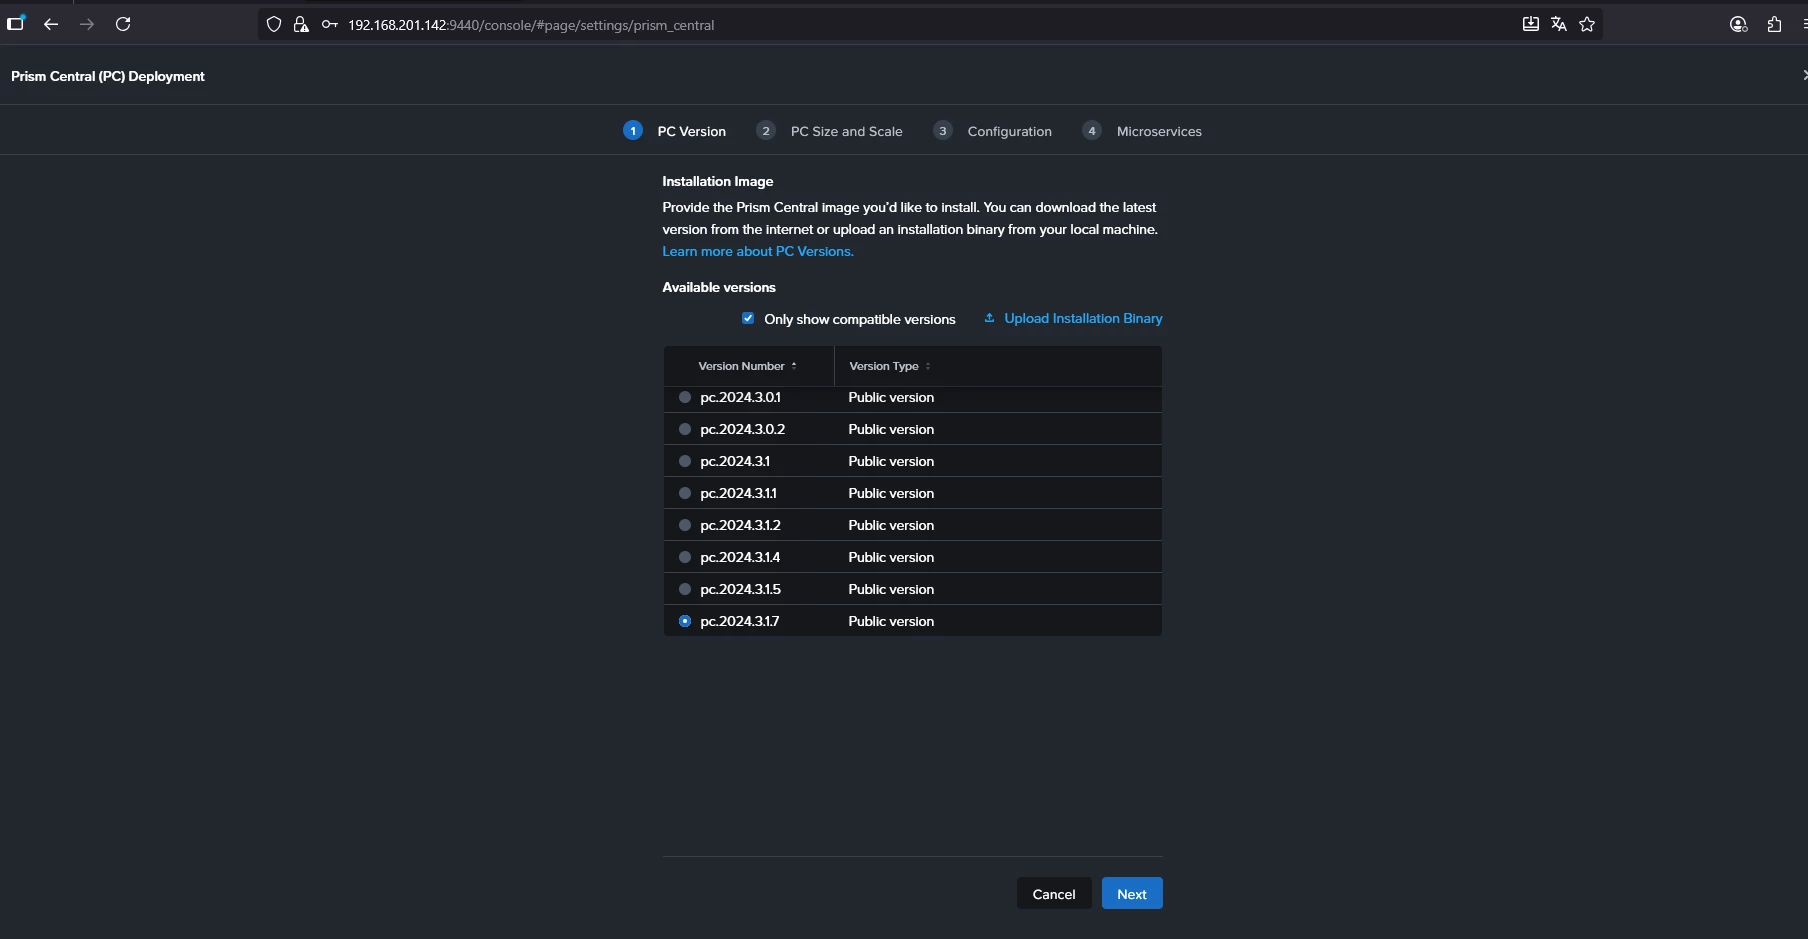Click the pc.2024.3.0.1 version text
The width and height of the screenshot is (1808, 939).
point(740,397)
